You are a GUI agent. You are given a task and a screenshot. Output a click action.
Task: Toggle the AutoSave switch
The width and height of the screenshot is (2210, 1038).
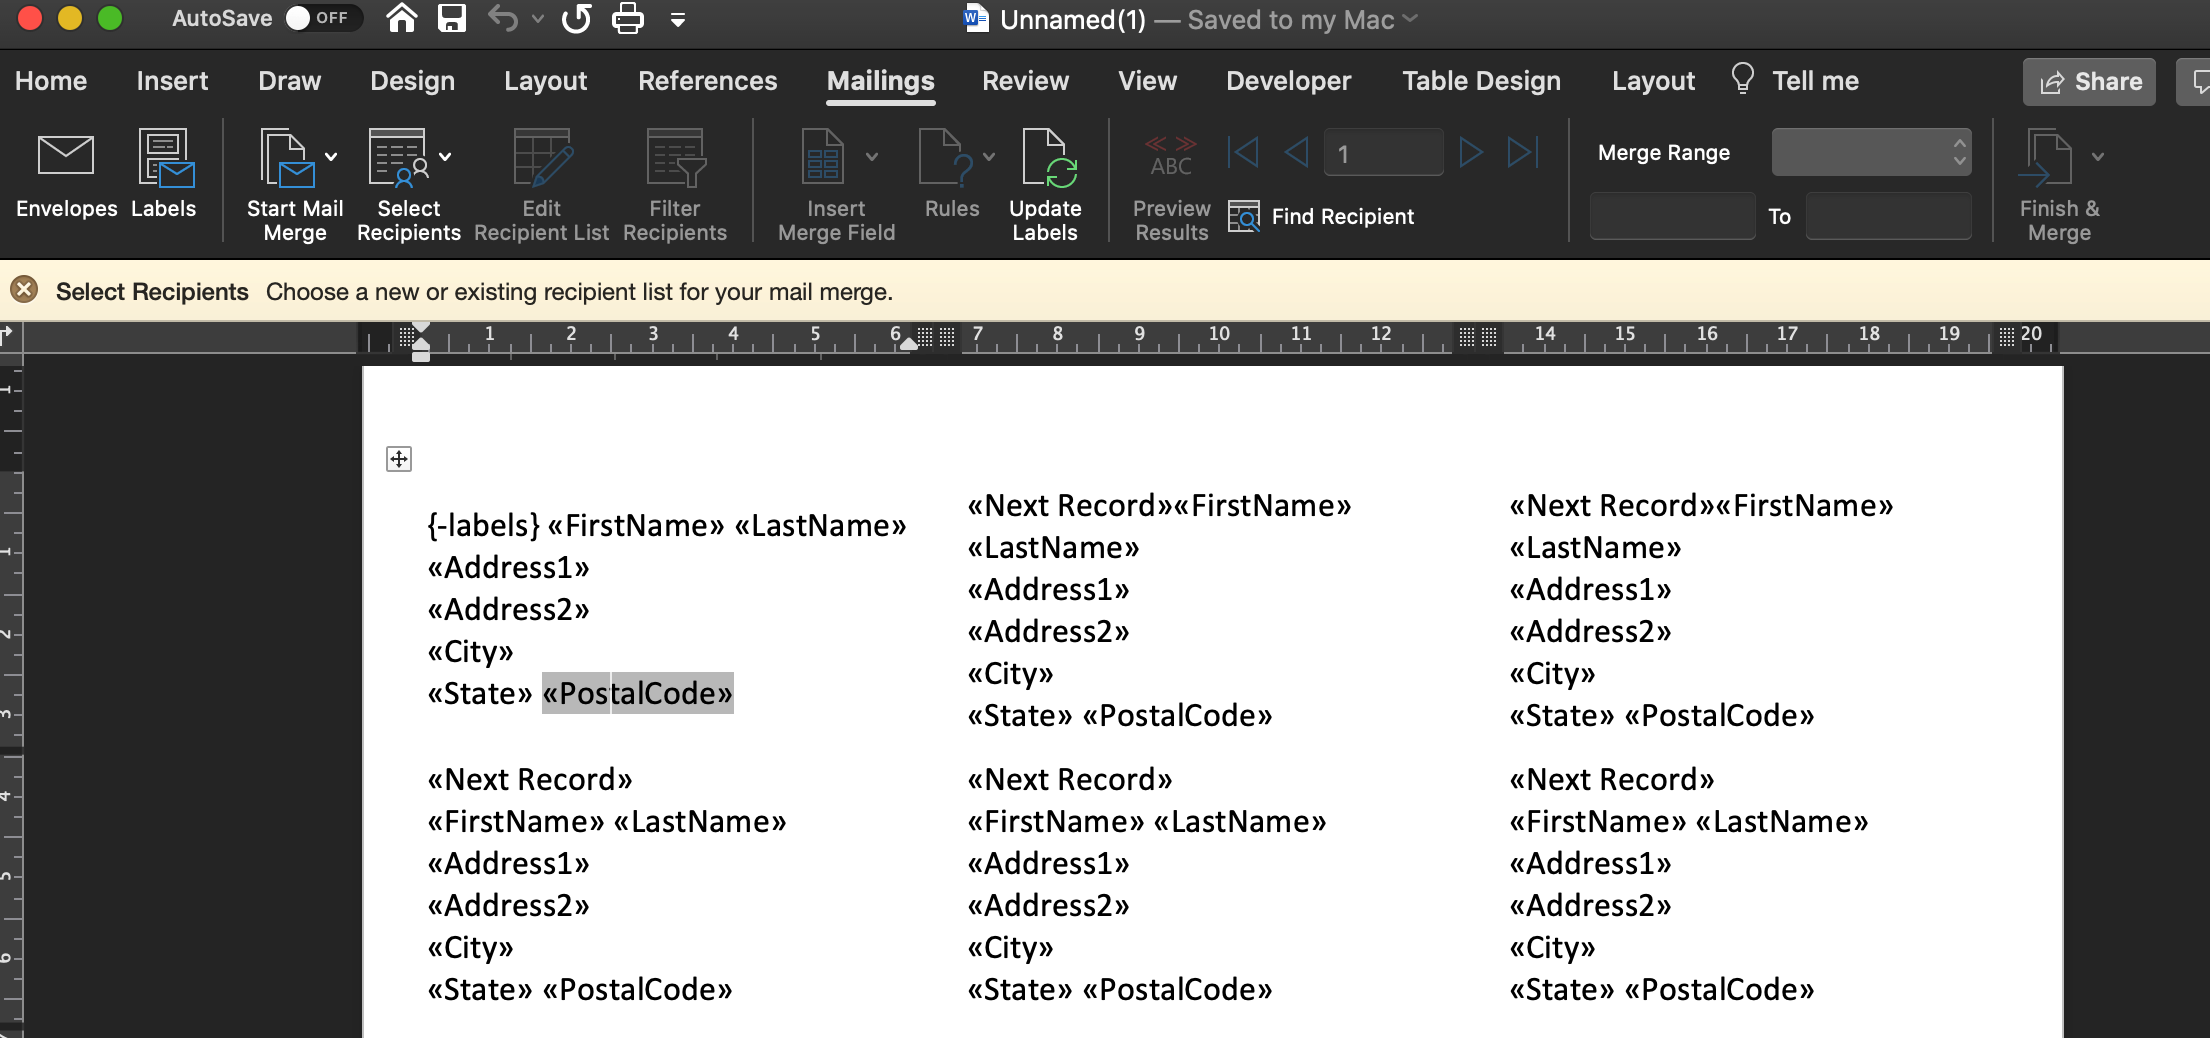point(323,18)
